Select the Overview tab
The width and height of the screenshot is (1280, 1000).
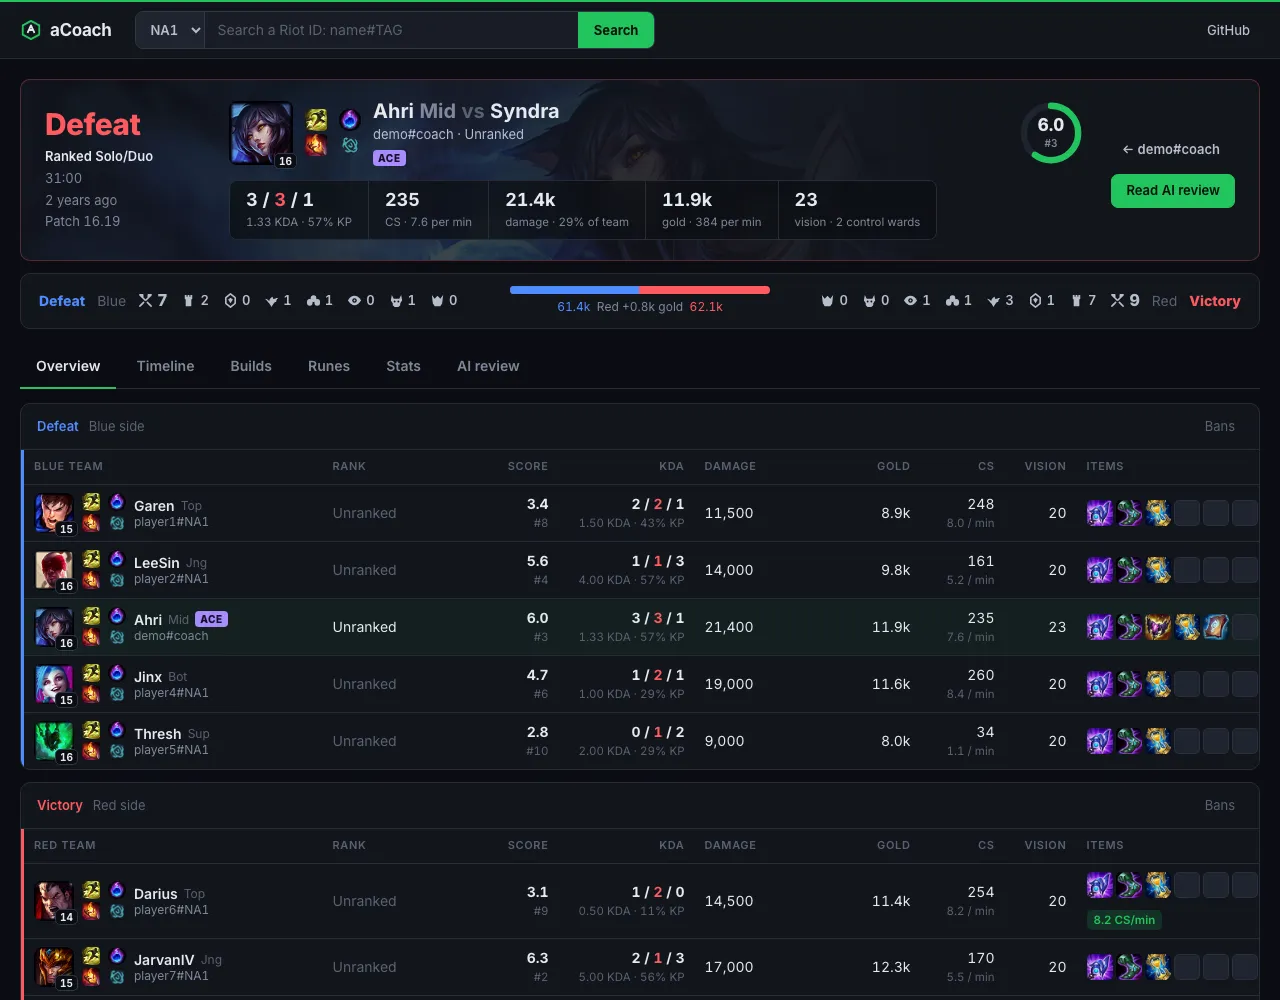(x=68, y=366)
